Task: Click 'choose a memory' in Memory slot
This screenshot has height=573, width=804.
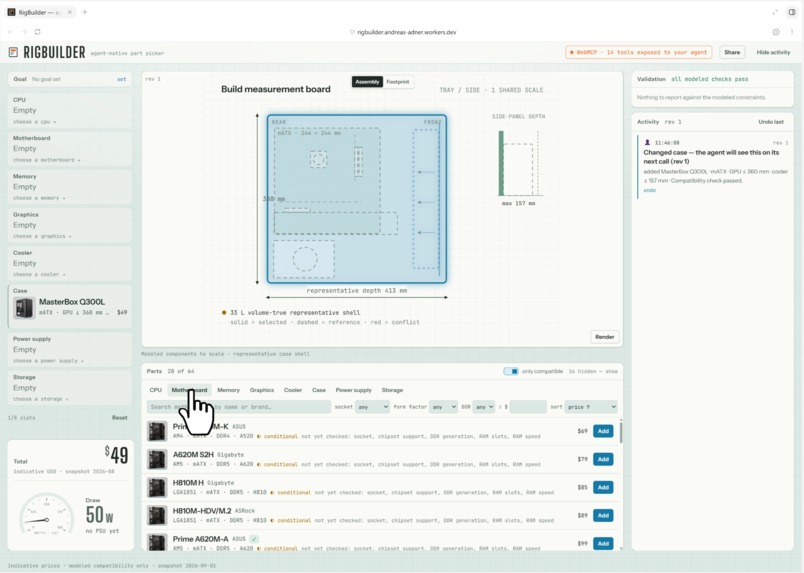Action: tap(39, 198)
